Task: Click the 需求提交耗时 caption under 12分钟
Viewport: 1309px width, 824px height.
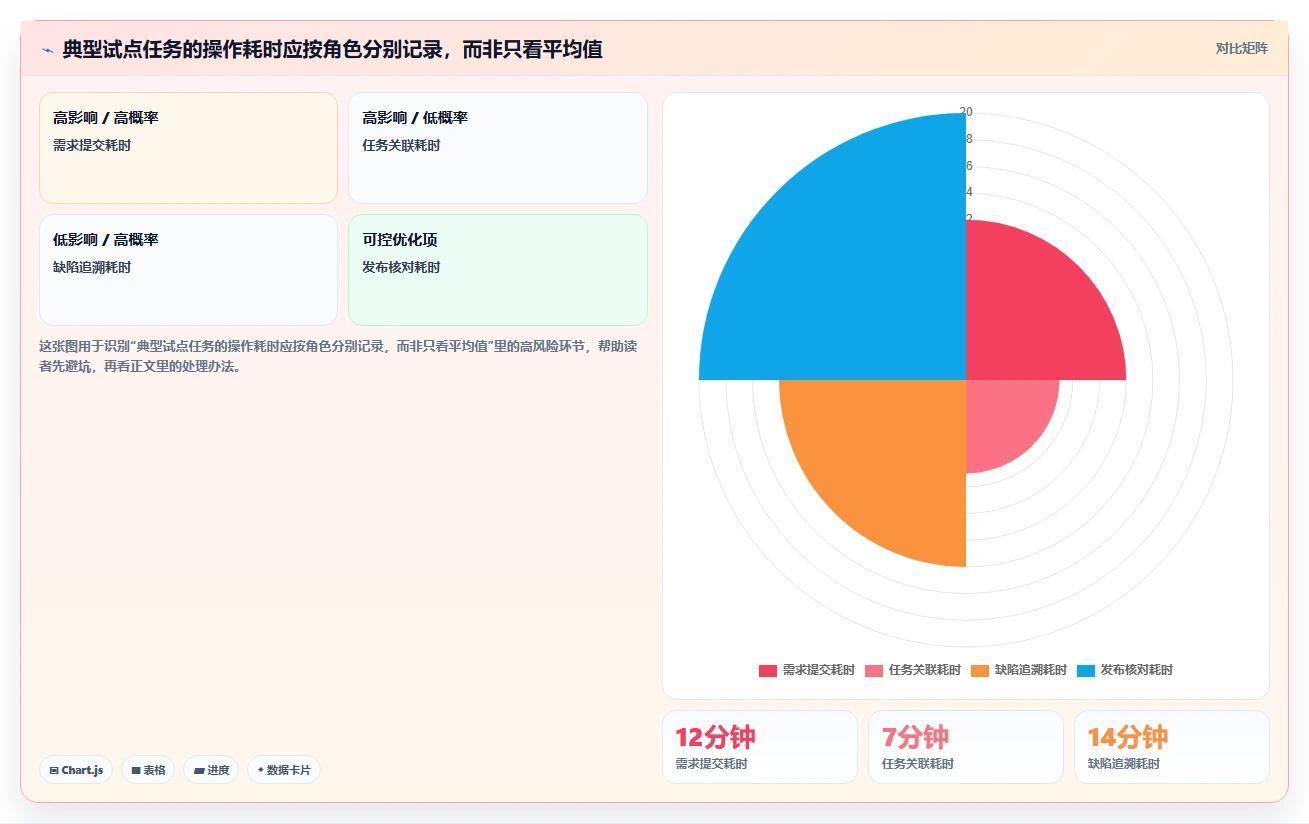Action: [x=712, y=764]
